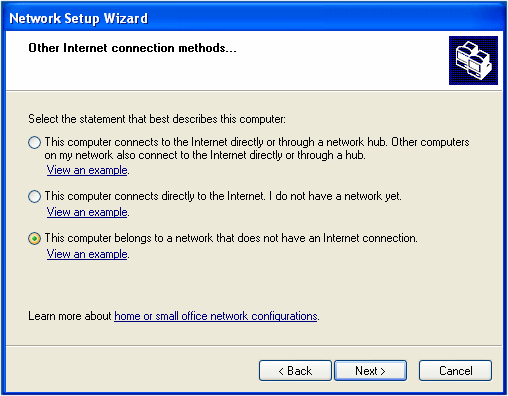Open 'View an example' under hub connection option

[x=87, y=170]
